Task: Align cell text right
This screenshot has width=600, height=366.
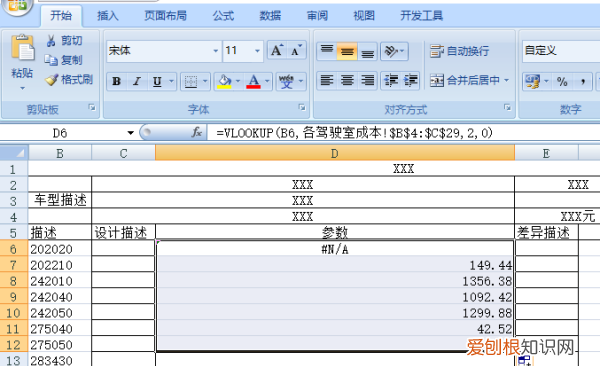Action: point(367,80)
